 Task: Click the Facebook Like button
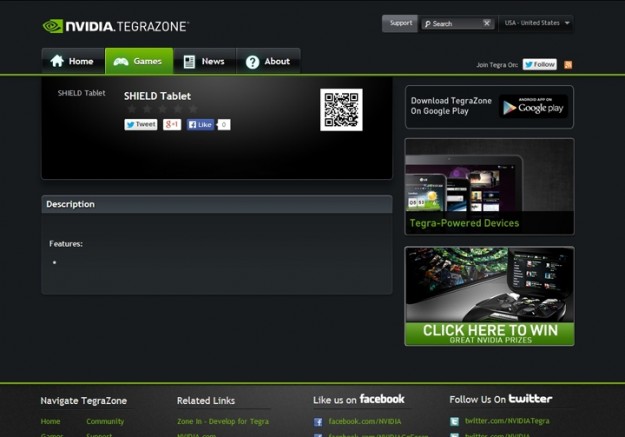point(201,125)
